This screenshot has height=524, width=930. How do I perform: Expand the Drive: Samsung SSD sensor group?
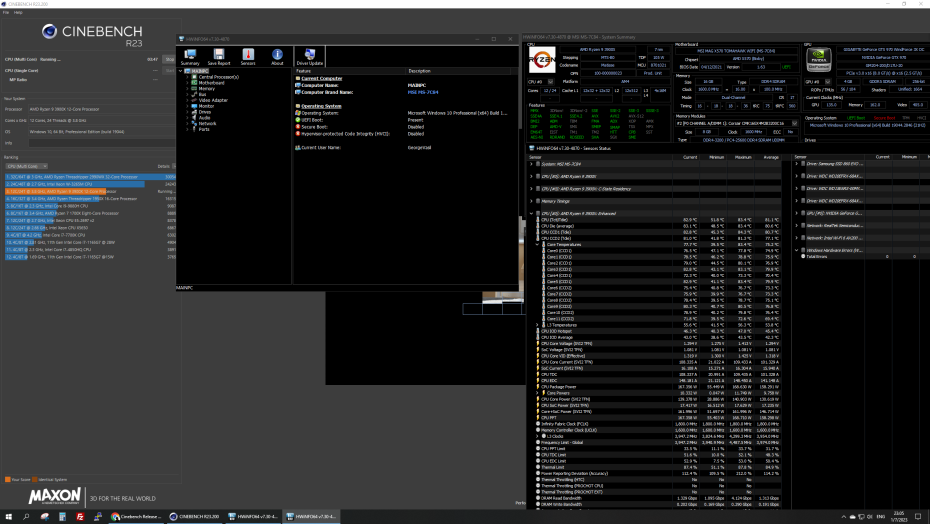click(797, 164)
